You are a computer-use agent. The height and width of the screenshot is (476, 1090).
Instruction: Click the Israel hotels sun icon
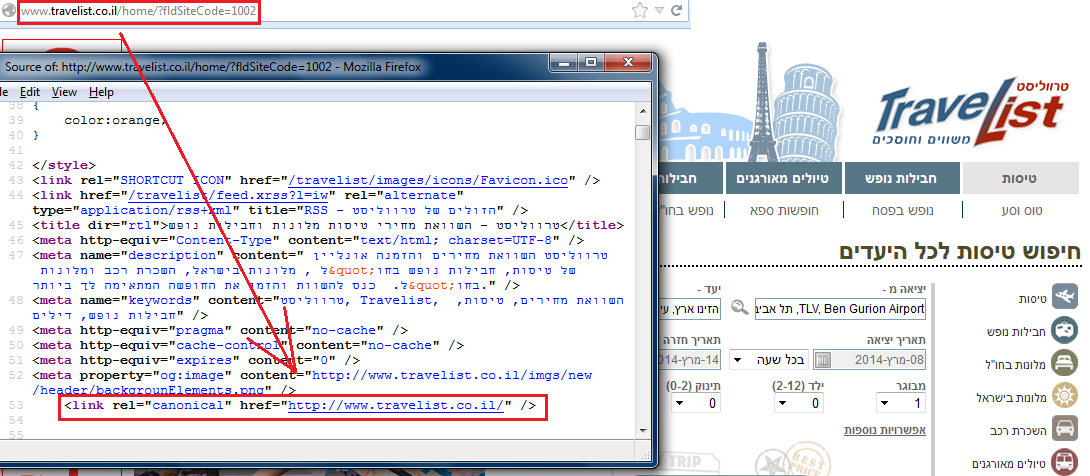1064,397
